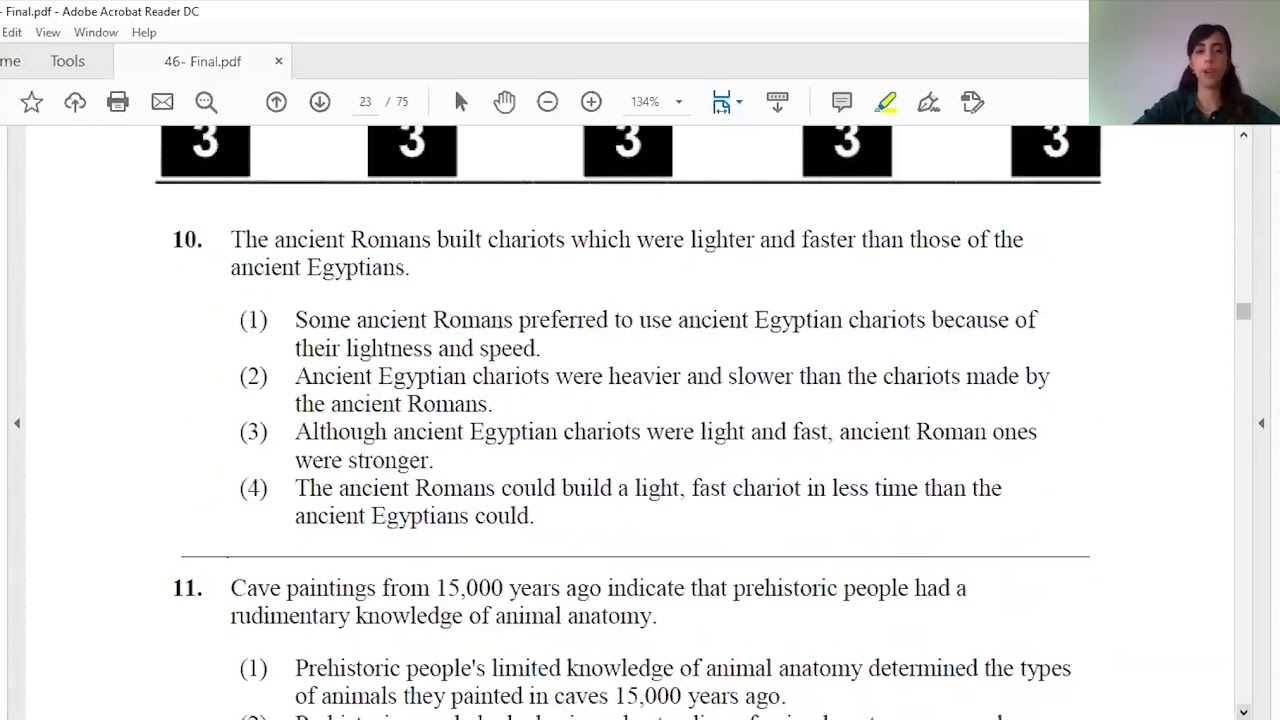Open the View menu

click(x=48, y=32)
